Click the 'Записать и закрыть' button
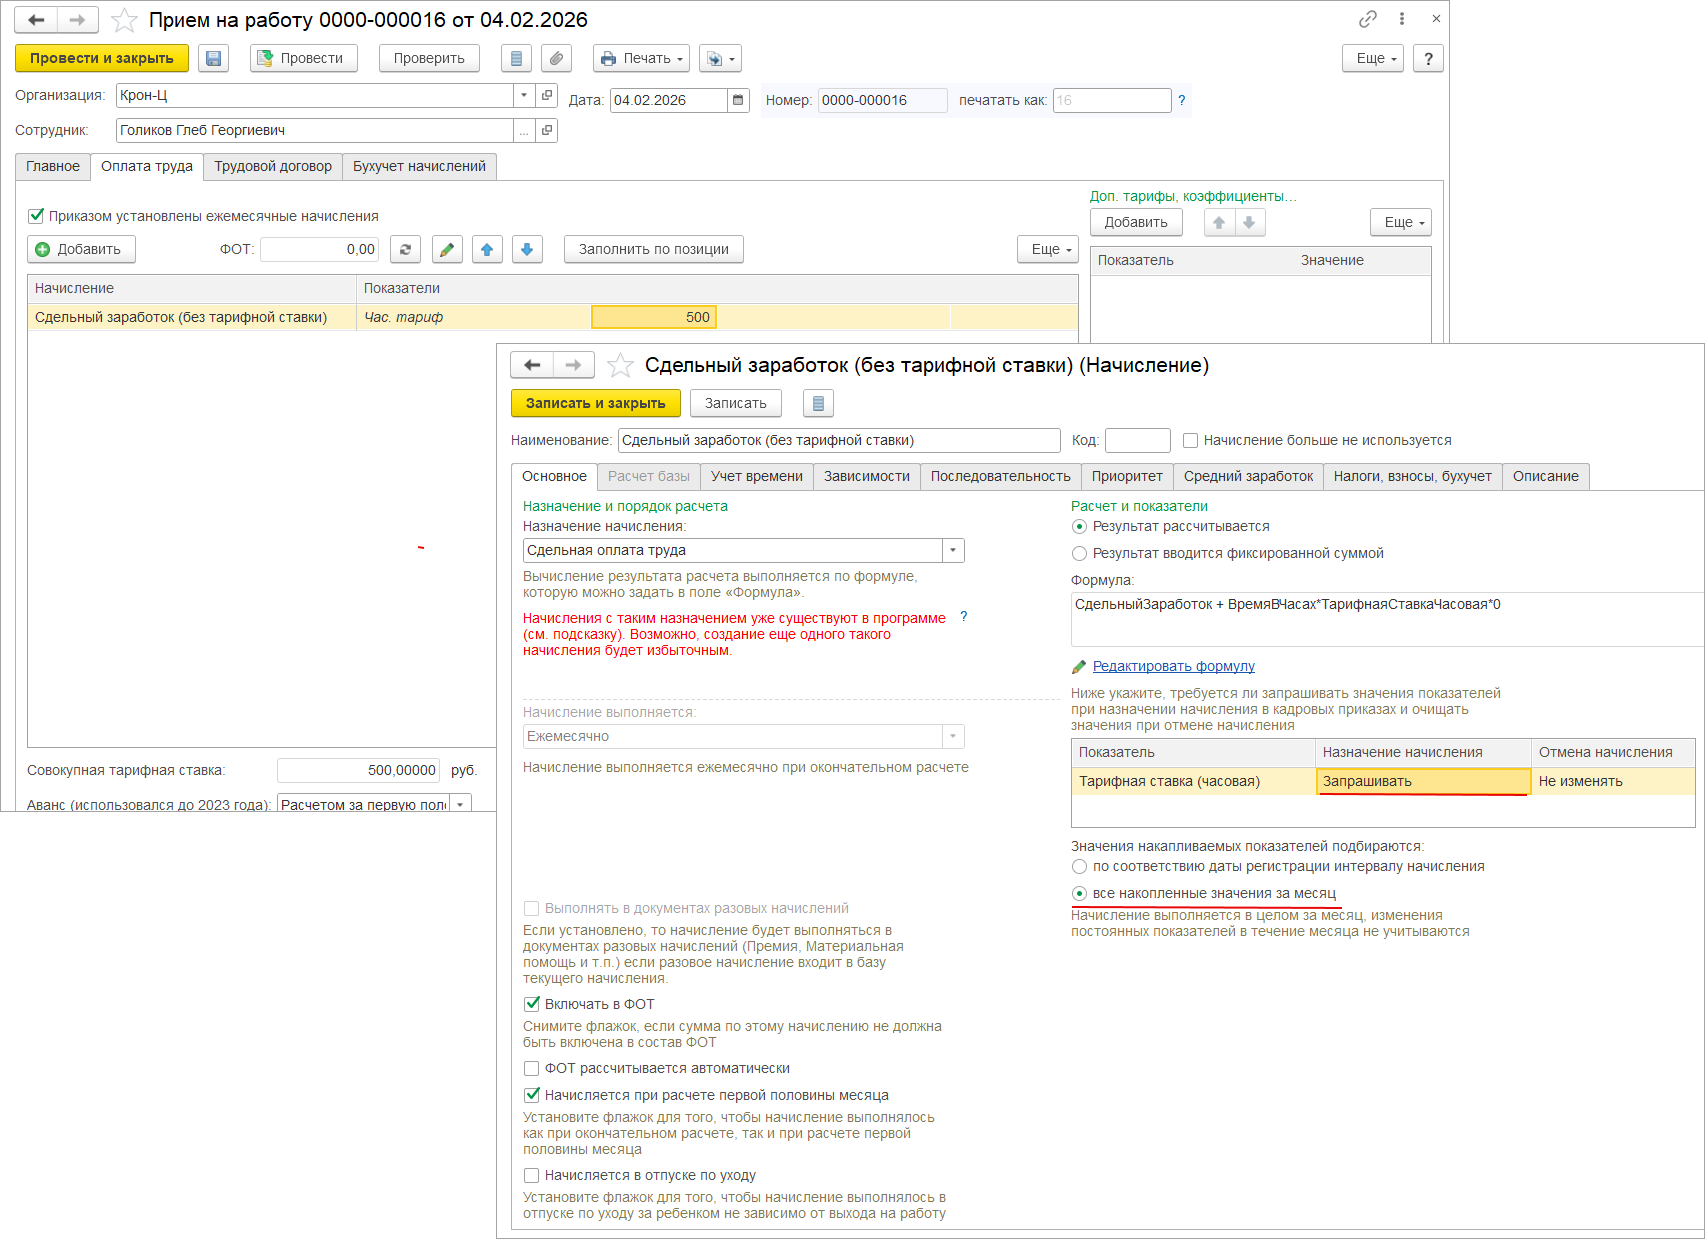Screen dimensions: 1705x1239 pyautogui.click(x=595, y=404)
